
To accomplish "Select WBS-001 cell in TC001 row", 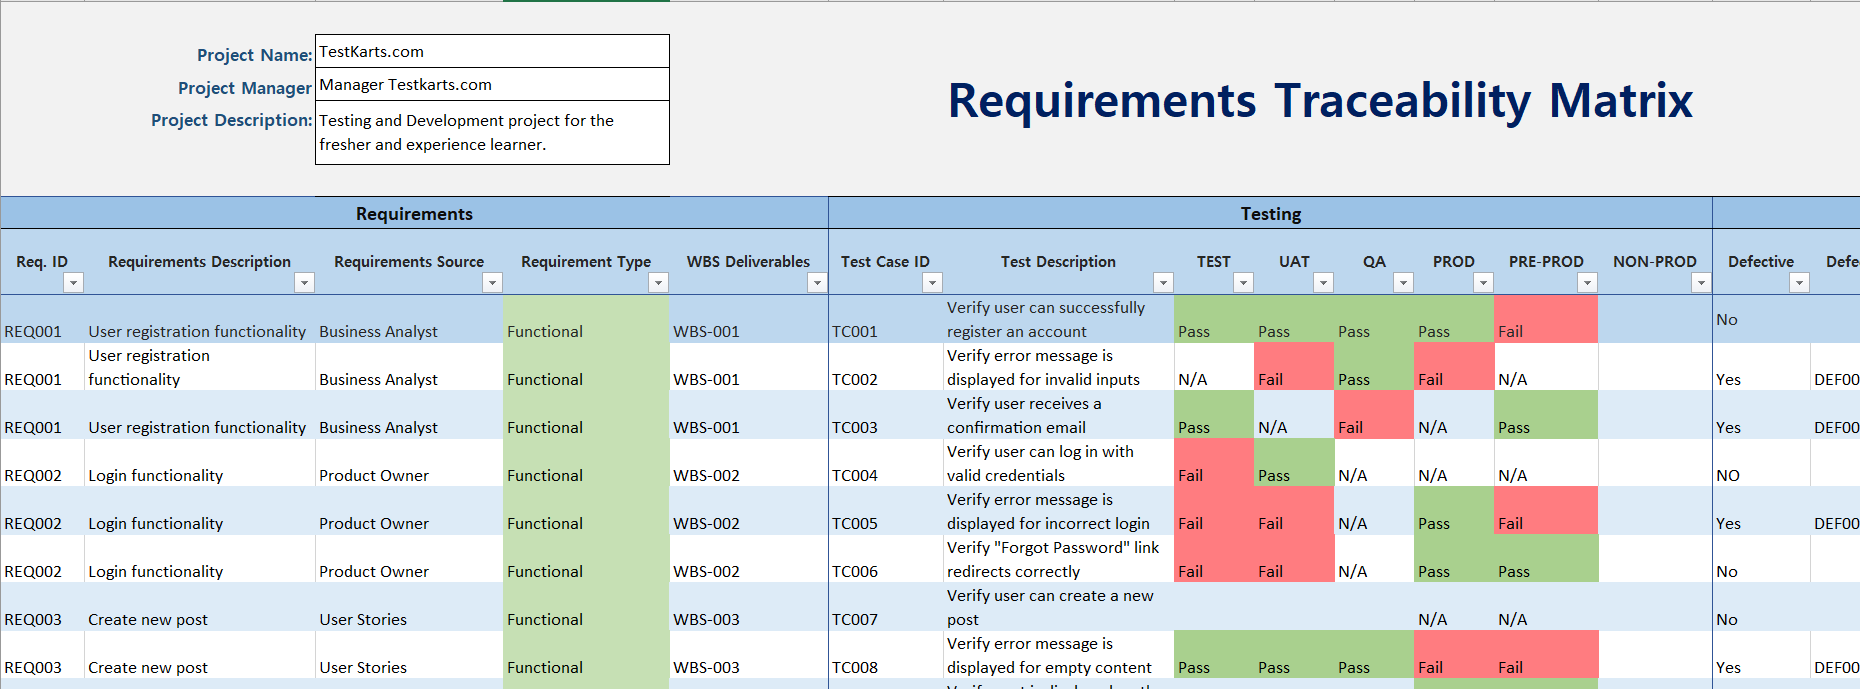I will click(x=749, y=319).
